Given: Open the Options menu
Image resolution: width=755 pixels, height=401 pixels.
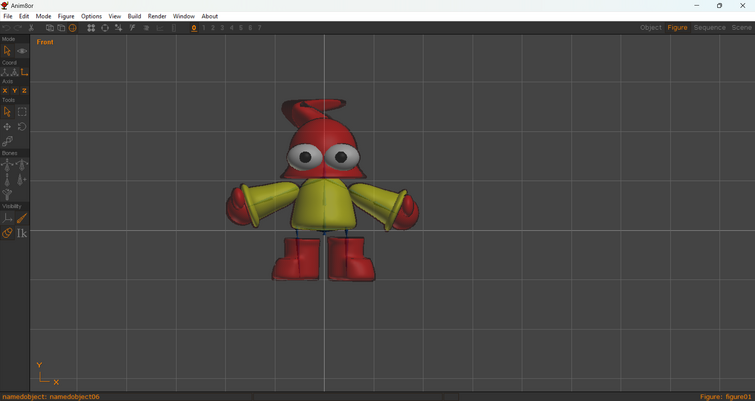Looking at the screenshot, I should point(91,16).
